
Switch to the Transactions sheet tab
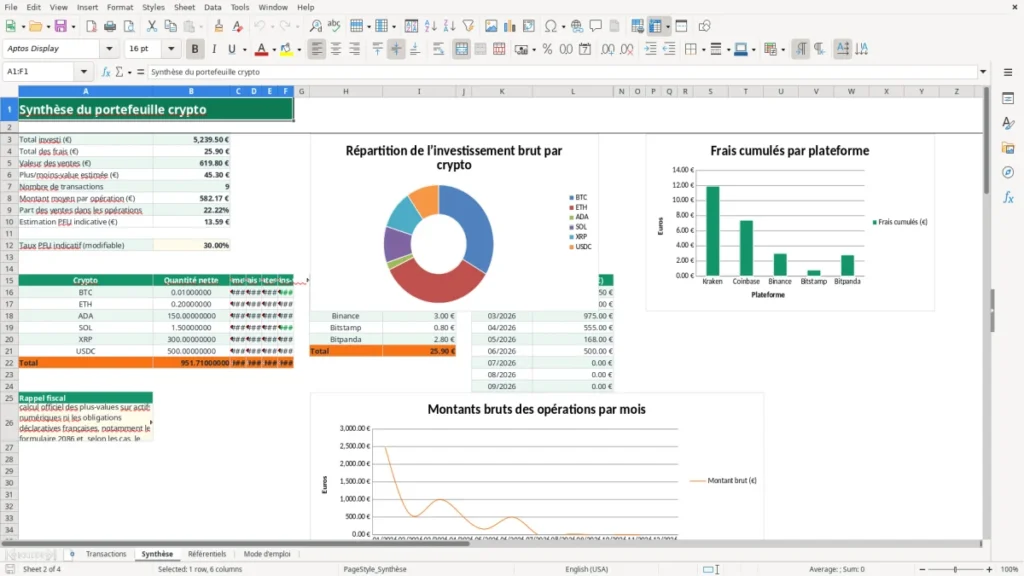(x=106, y=554)
